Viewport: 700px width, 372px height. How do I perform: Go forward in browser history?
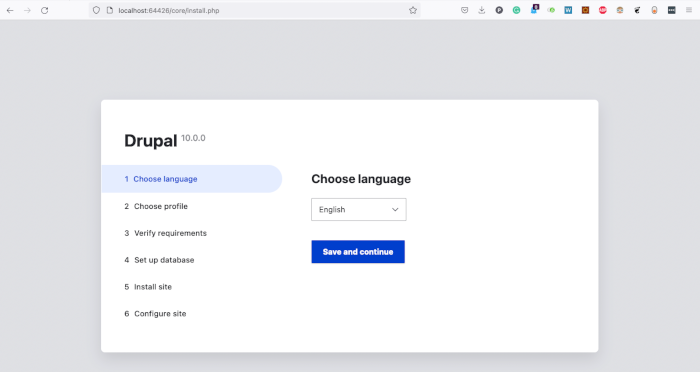pos(27,10)
